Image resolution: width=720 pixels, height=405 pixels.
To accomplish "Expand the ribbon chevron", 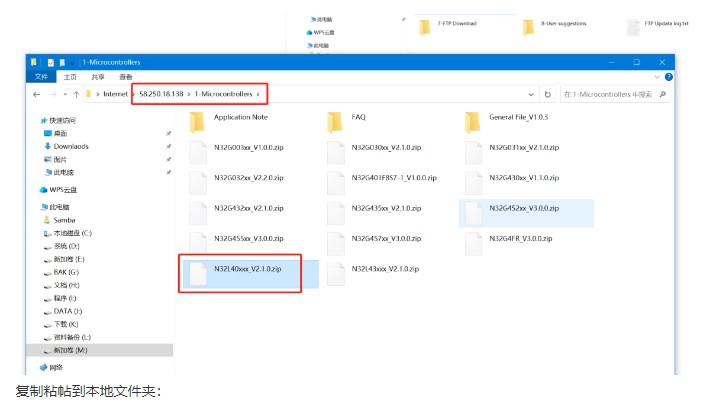I will pyautogui.click(x=657, y=77).
